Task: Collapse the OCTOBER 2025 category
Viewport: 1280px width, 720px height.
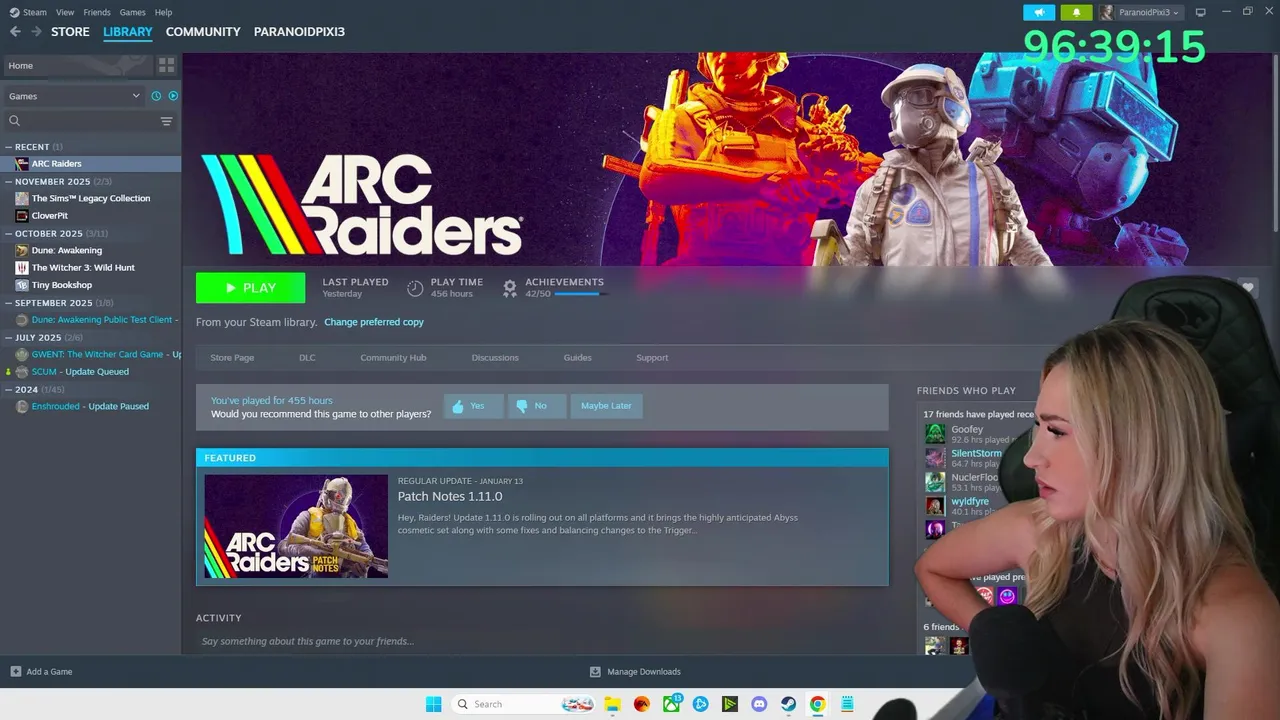Action: click(x=9, y=233)
